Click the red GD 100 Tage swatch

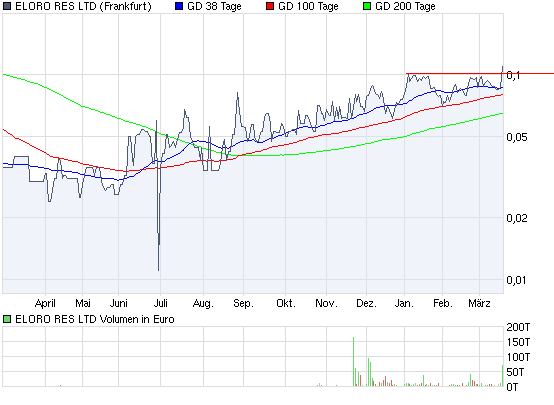click(x=270, y=6)
